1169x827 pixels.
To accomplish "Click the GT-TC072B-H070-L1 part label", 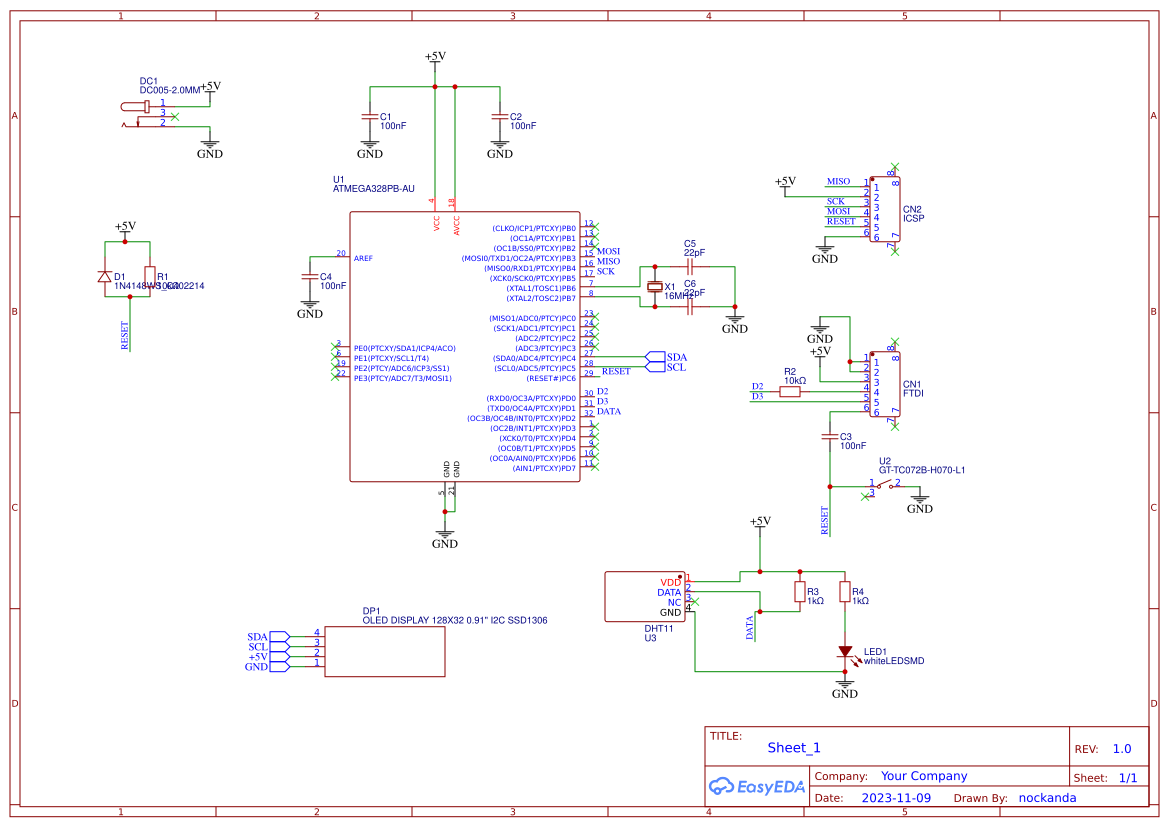I will click(921, 470).
